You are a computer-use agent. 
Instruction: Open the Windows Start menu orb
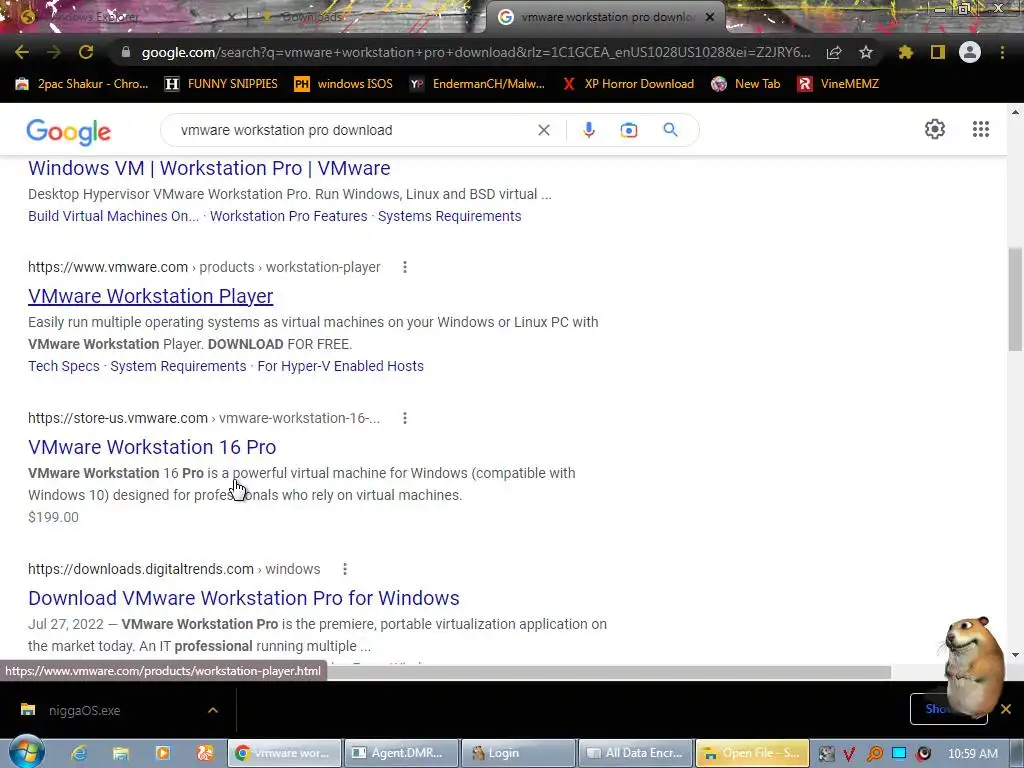point(26,752)
